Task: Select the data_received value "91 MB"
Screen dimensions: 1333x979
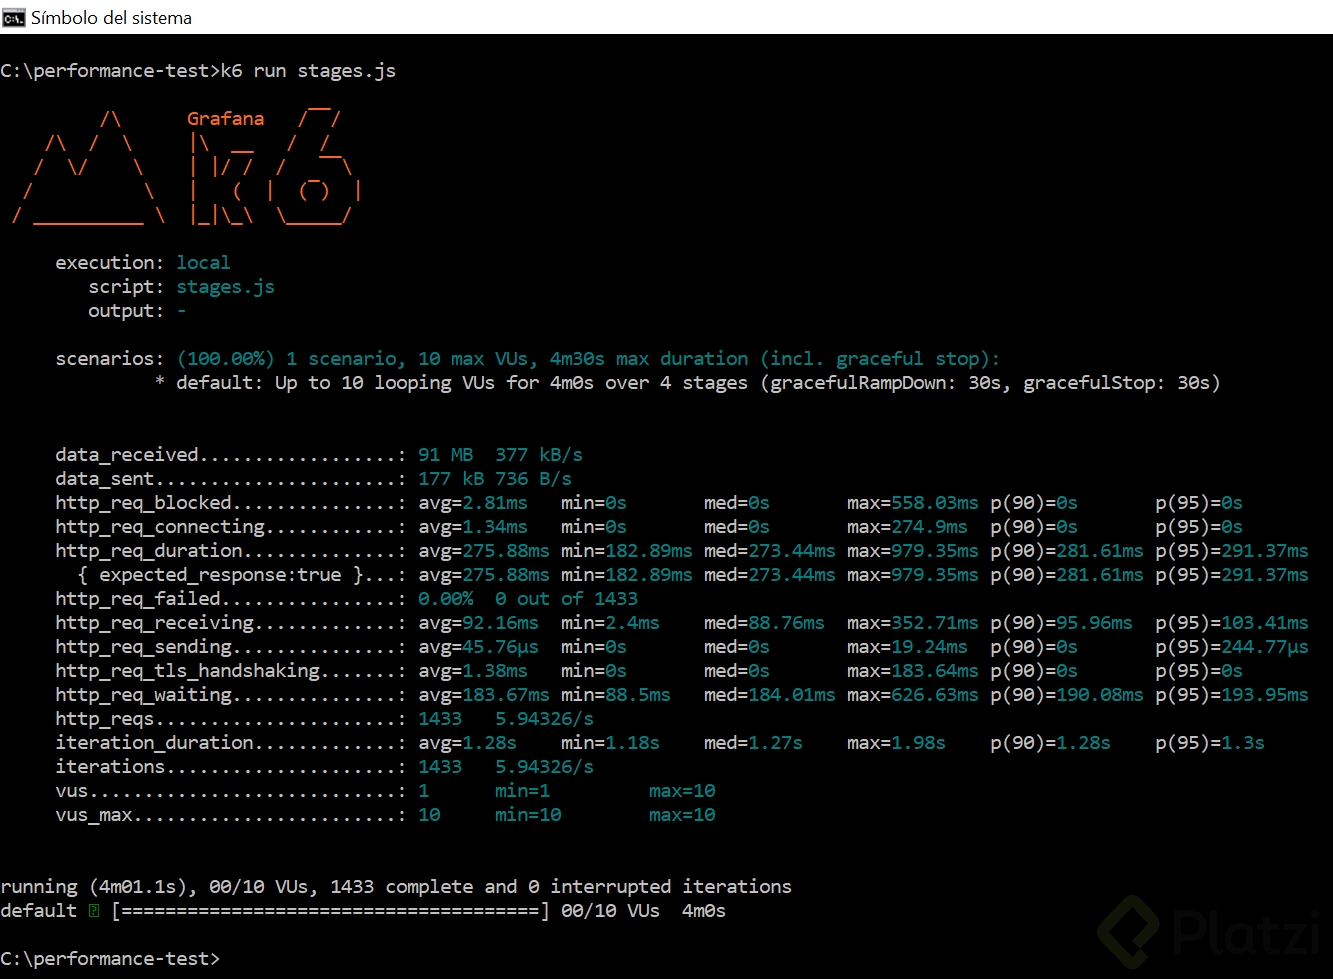Action: tap(446, 455)
